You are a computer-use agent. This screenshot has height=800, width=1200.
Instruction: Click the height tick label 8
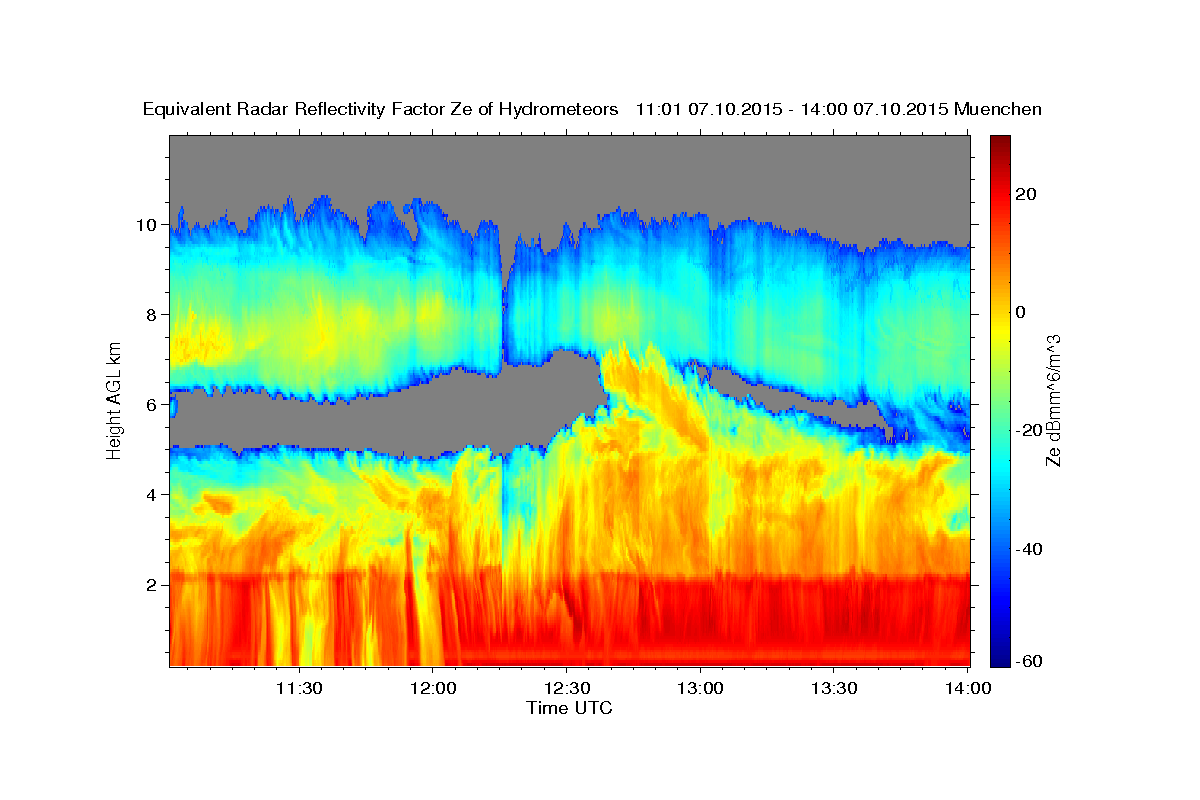coord(151,315)
